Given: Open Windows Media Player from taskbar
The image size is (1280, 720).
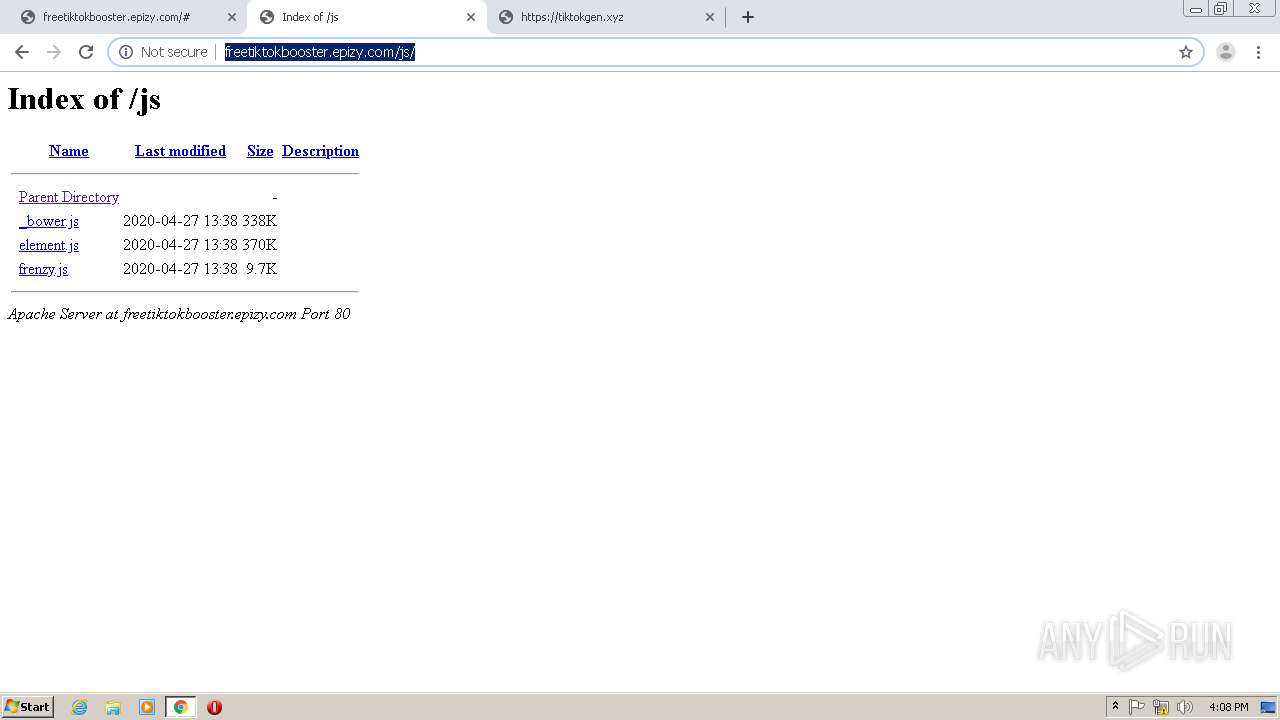Looking at the screenshot, I should (147, 707).
